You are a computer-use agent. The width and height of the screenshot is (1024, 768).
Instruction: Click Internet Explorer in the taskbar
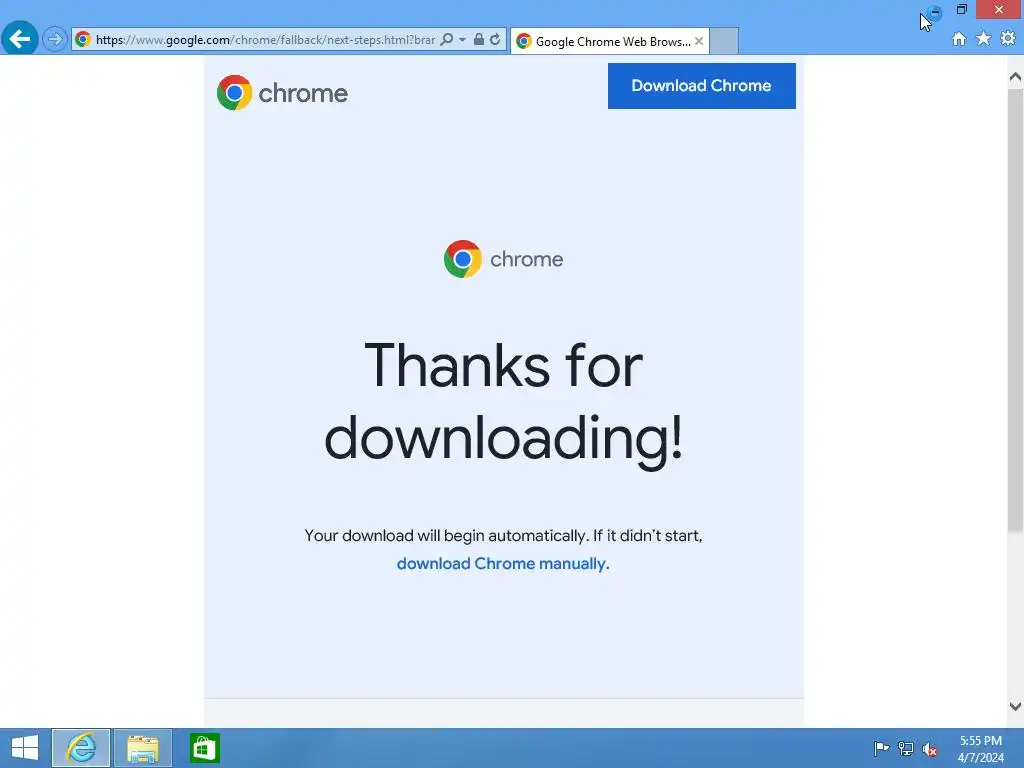point(81,748)
